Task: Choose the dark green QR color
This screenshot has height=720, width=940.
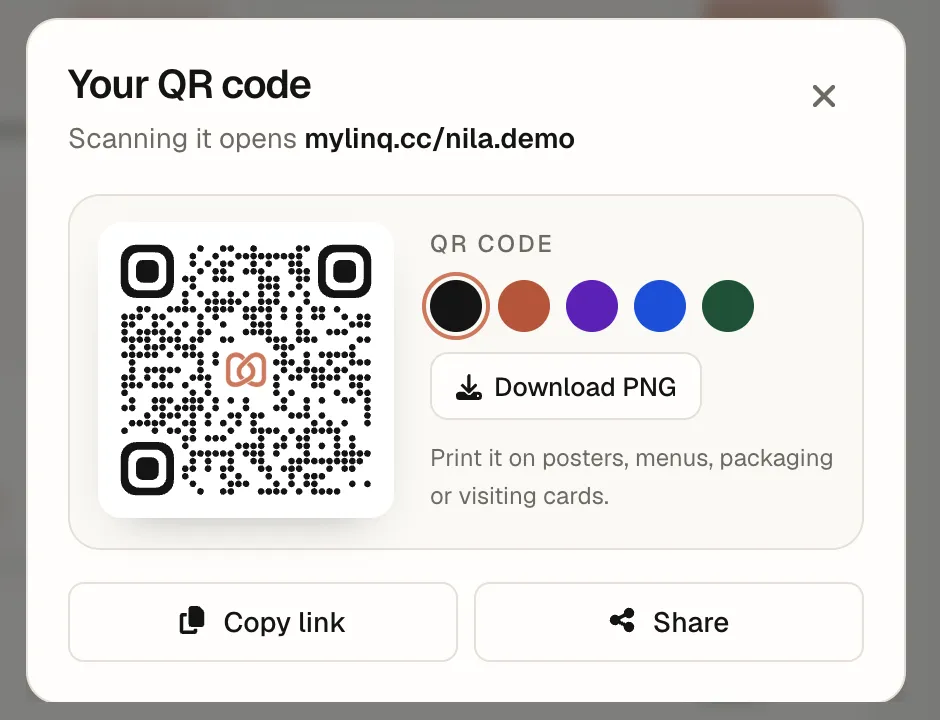Action: click(728, 306)
